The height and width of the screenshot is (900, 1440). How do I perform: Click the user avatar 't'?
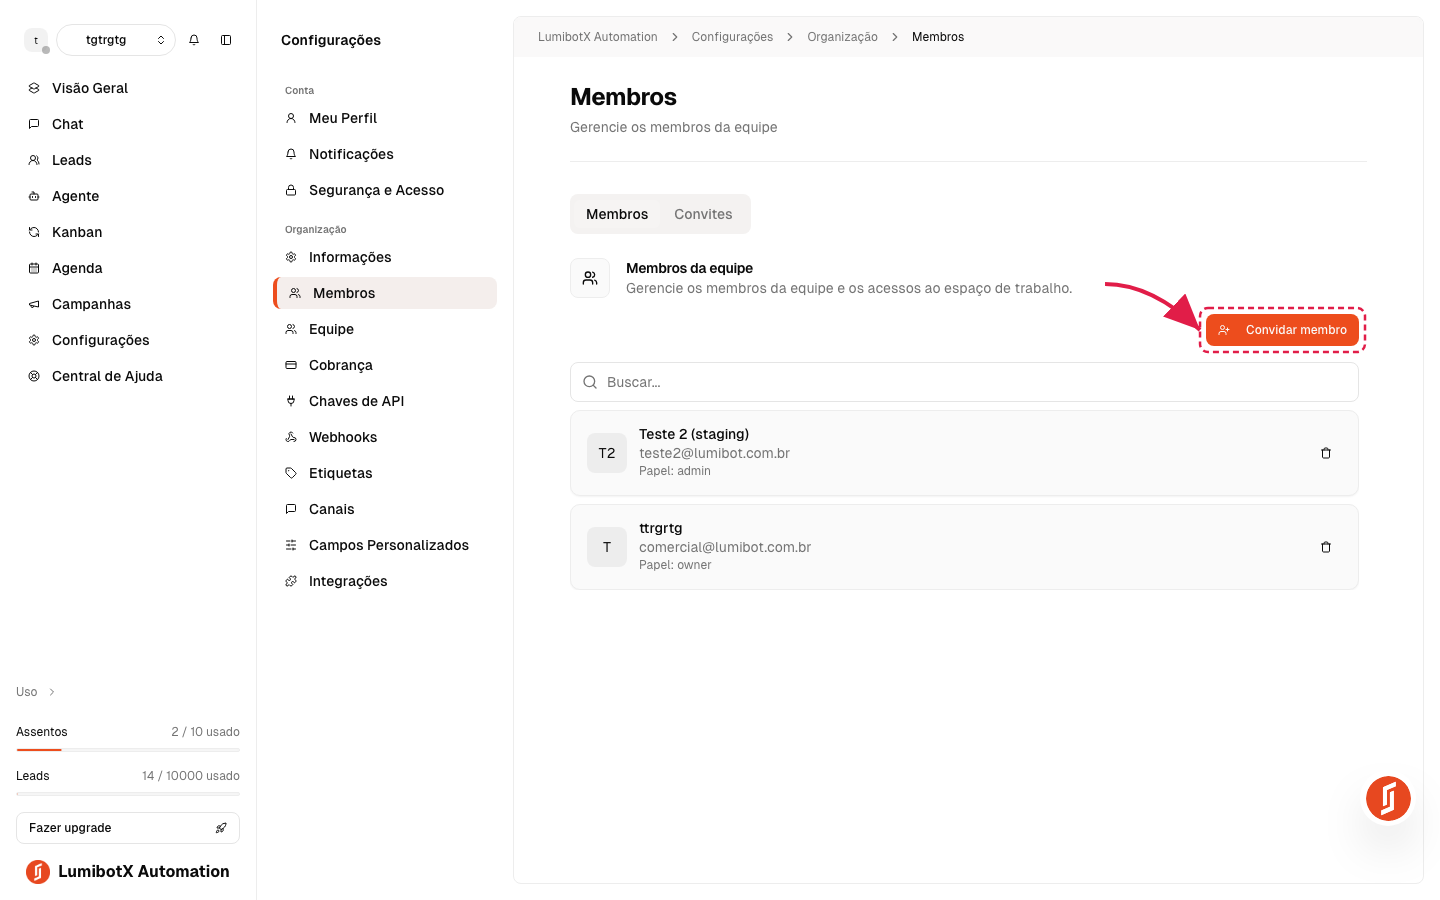pyautogui.click(x=36, y=40)
